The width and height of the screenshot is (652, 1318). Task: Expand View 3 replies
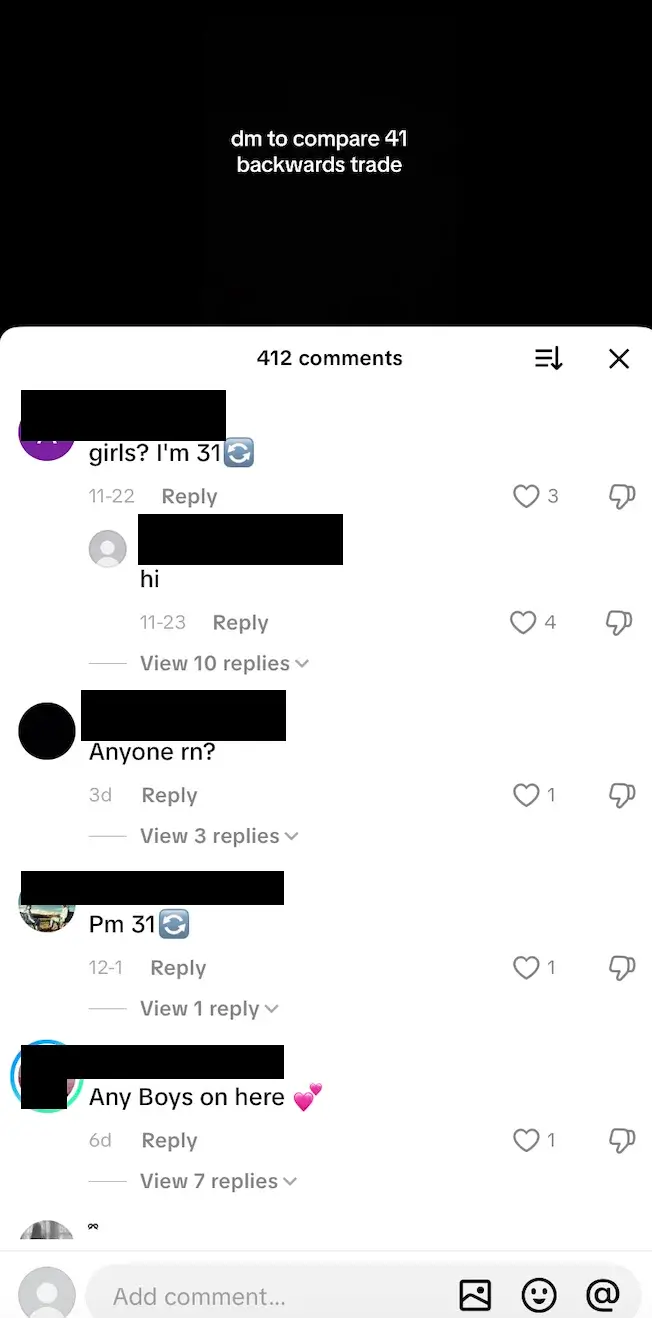pos(219,836)
